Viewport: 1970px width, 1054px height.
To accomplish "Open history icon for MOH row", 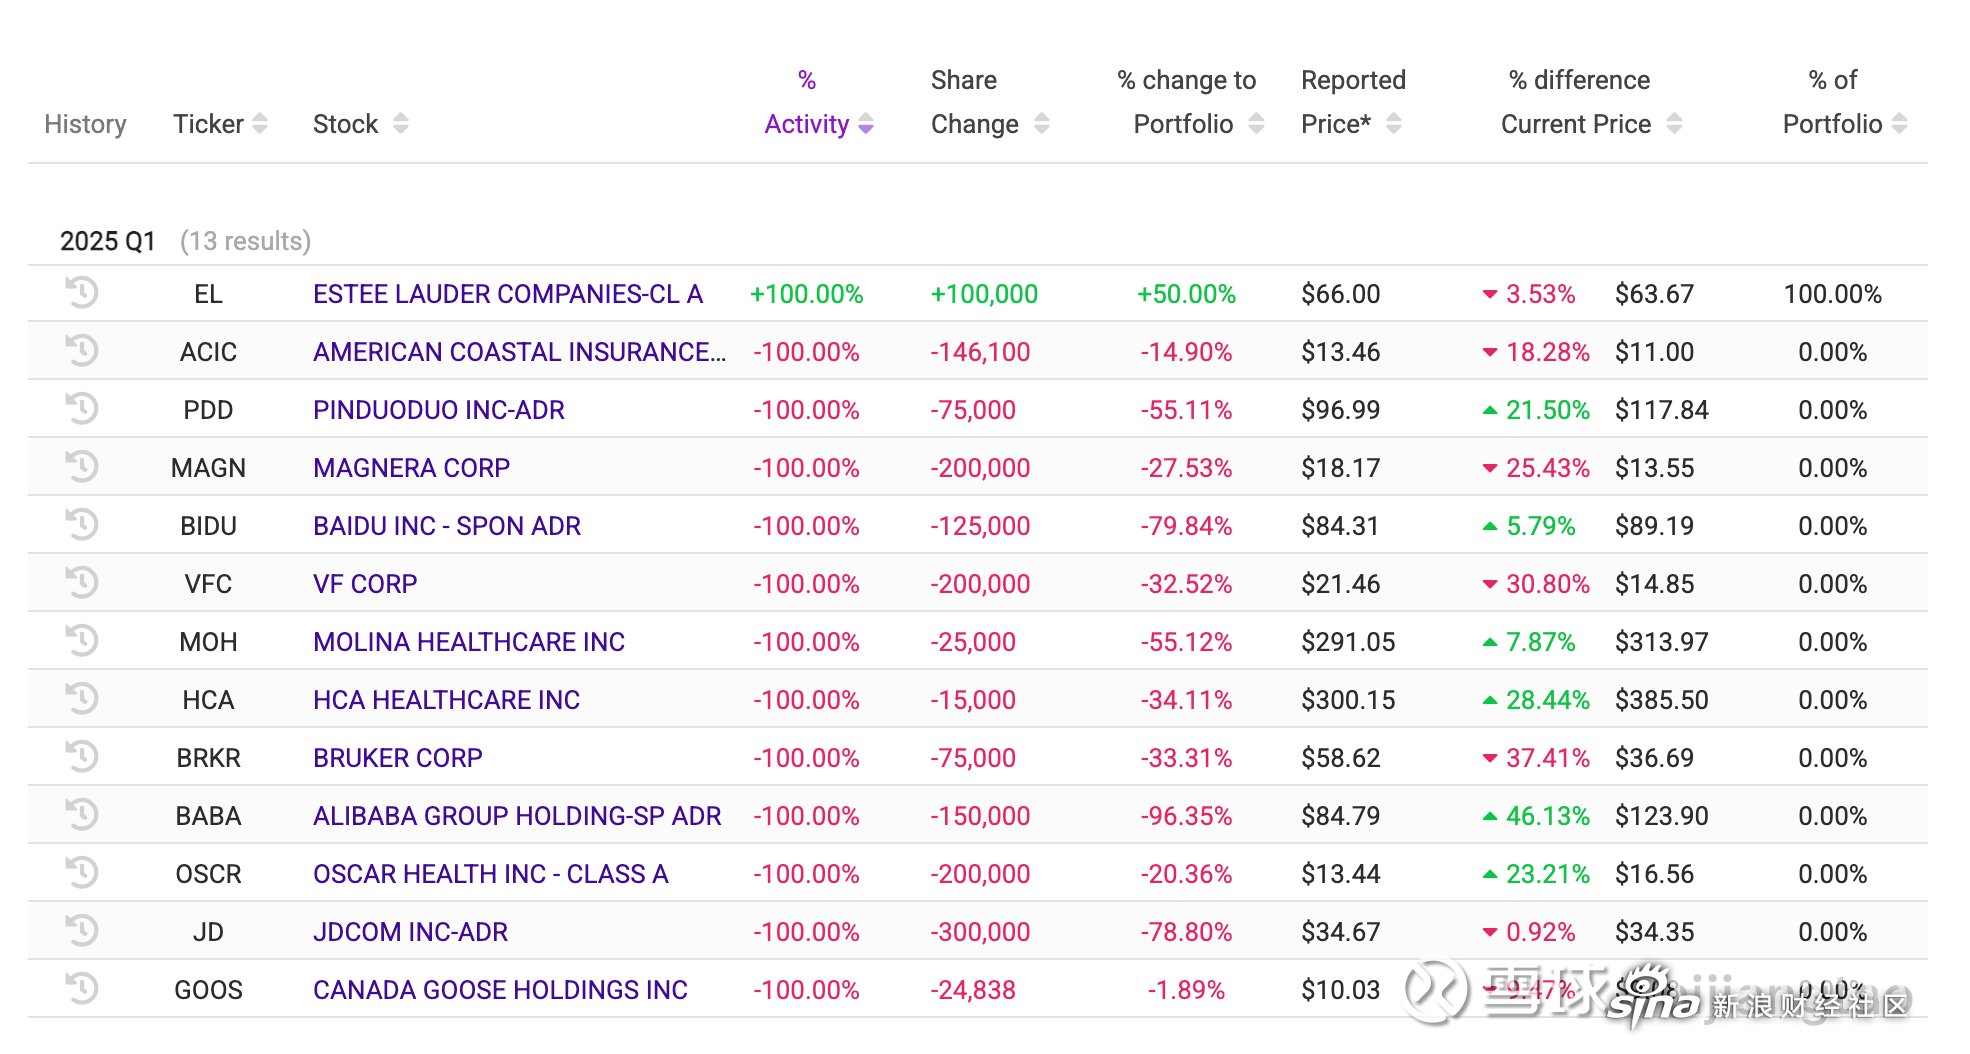I will 82,640.
